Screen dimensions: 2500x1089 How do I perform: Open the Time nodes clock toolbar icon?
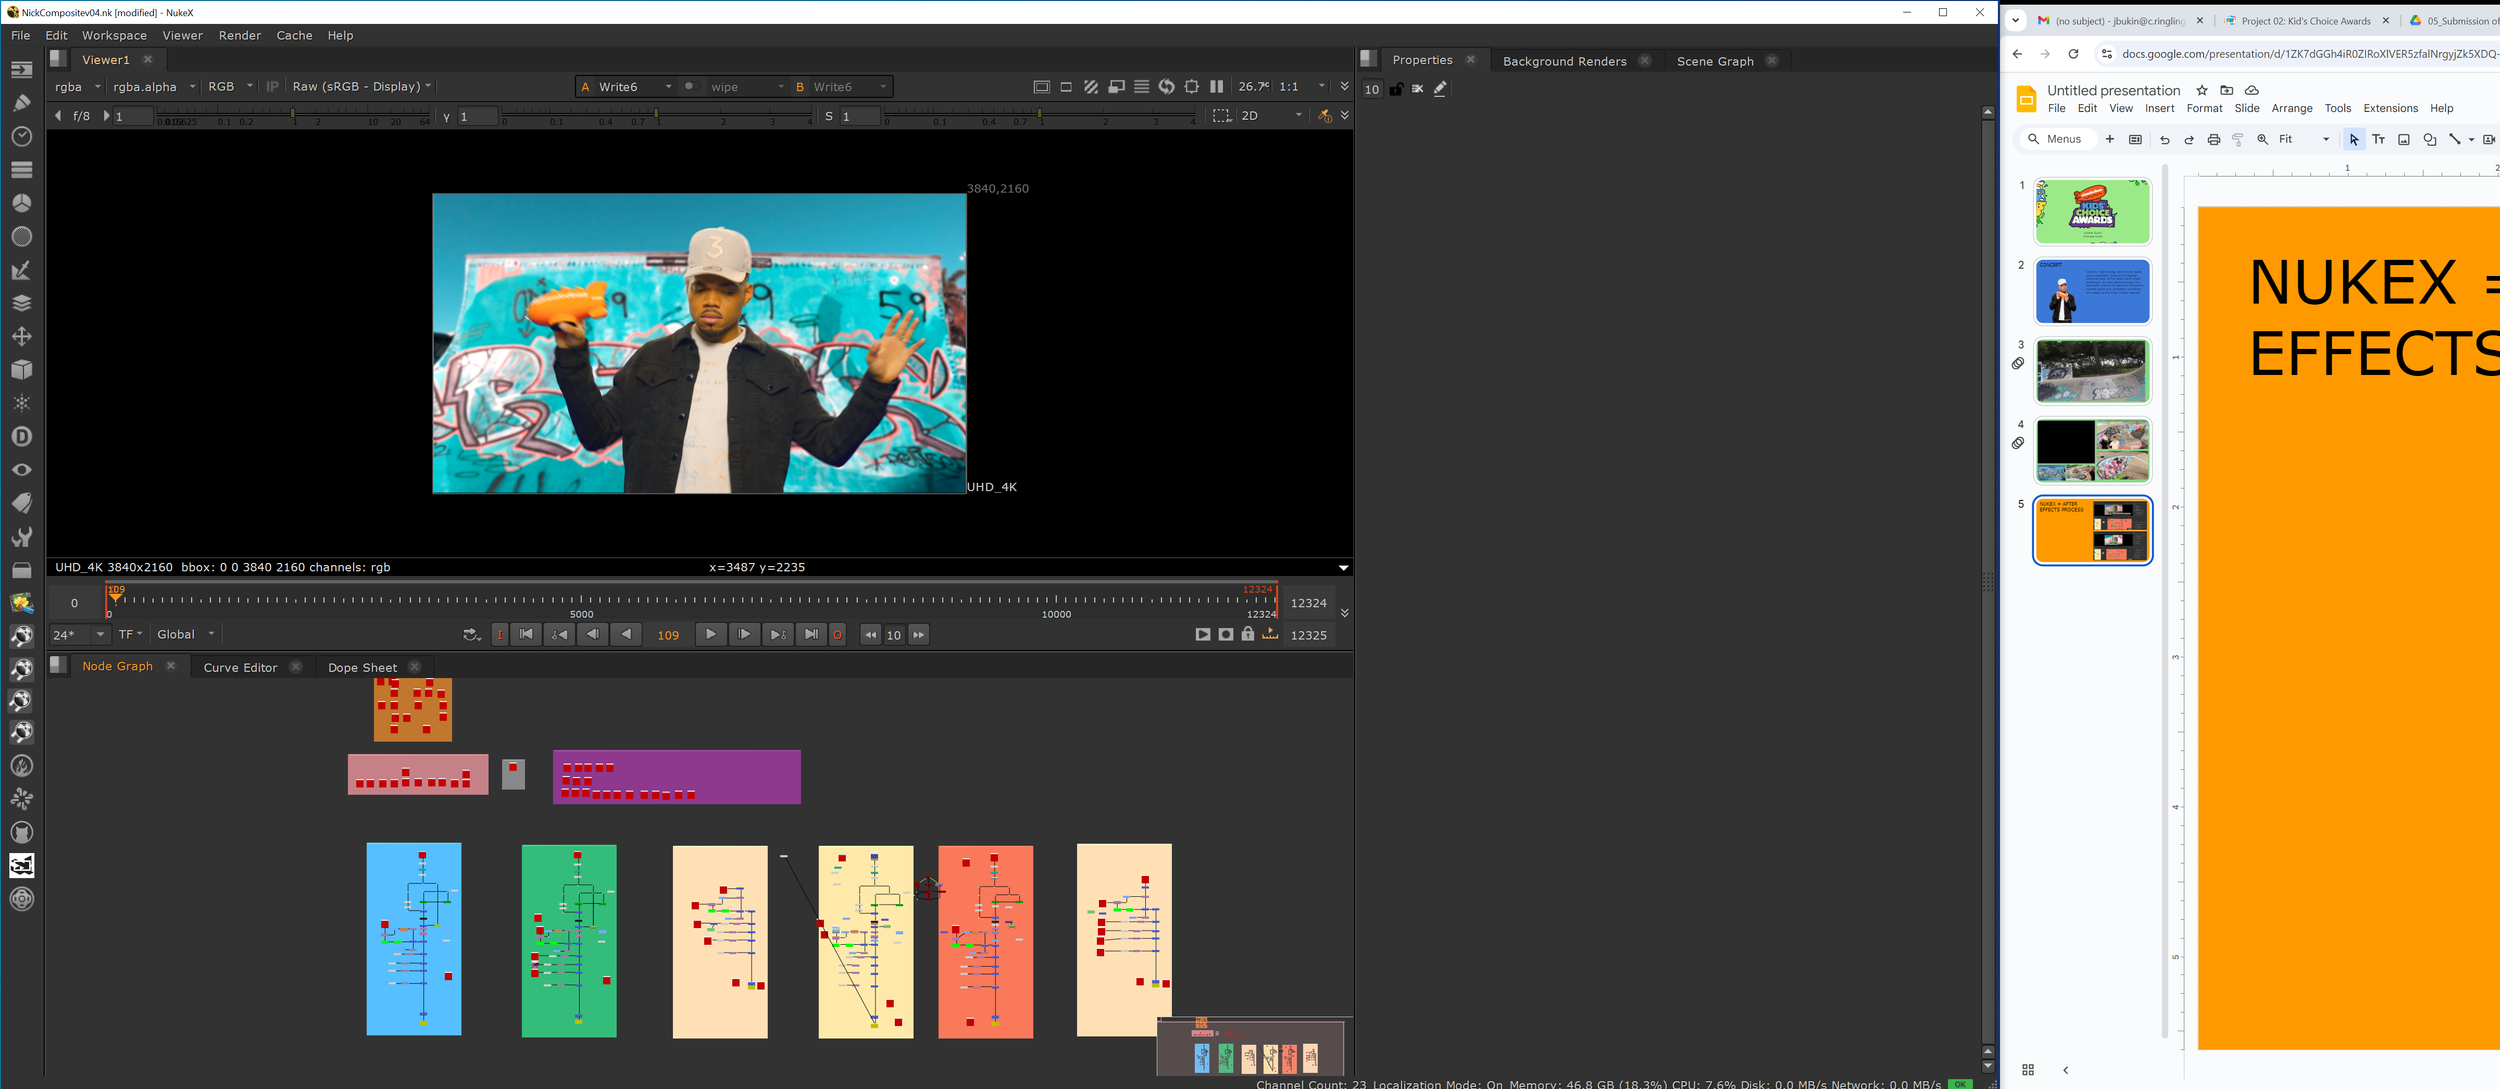click(21, 136)
